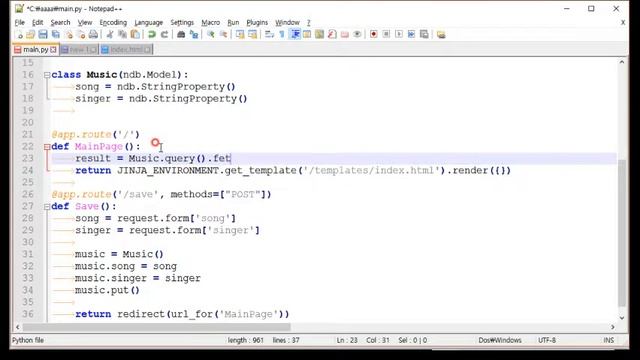This screenshot has height=360, width=640.
Task: Show the Document Map panel
Action: tap(320, 35)
